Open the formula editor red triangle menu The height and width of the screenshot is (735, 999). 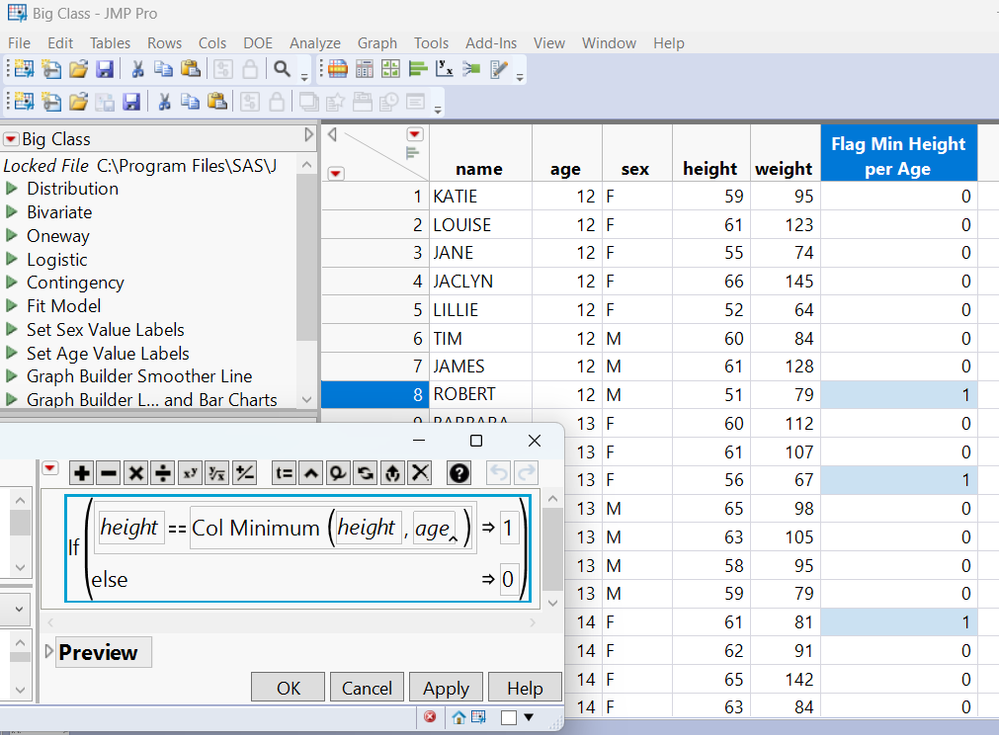(x=50, y=469)
